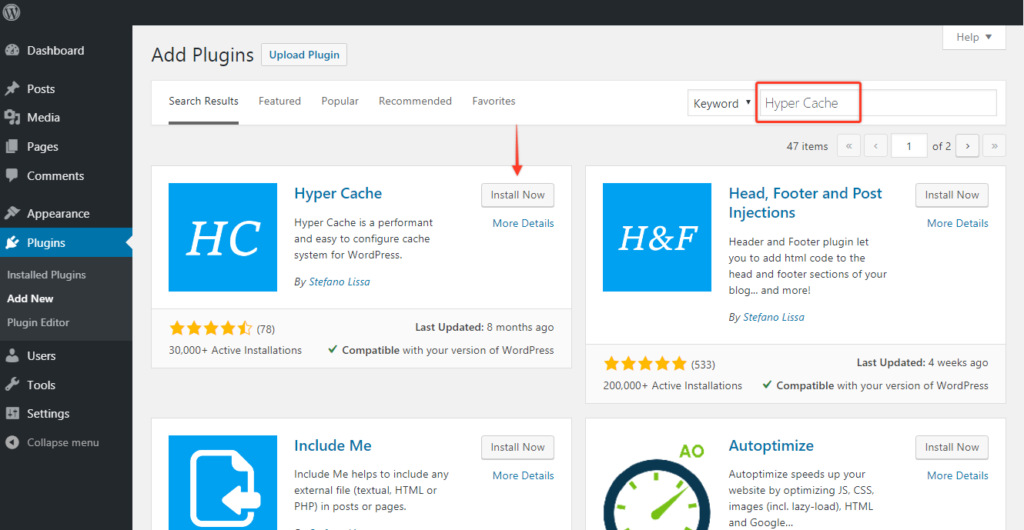Open Head, Footer and Post Injections title

tap(805, 203)
